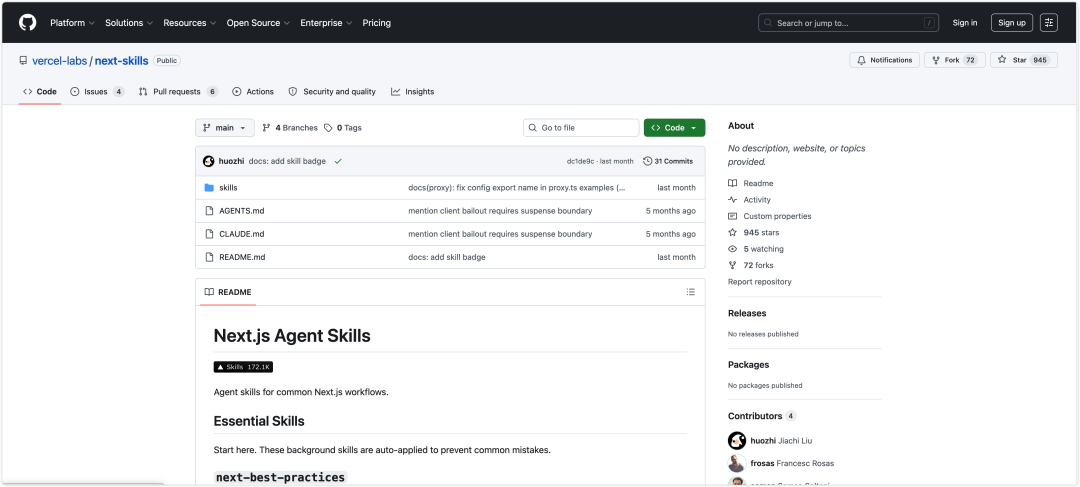Open the skills folder
The width and height of the screenshot is (1080, 487).
(x=228, y=187)
